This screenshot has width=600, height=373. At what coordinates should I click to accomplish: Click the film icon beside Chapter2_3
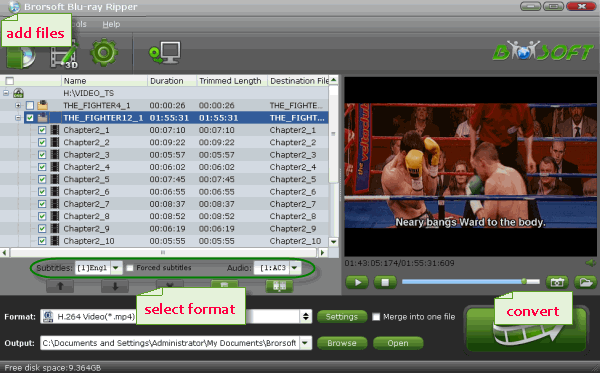pyautogui.click(x=55, y=155)
